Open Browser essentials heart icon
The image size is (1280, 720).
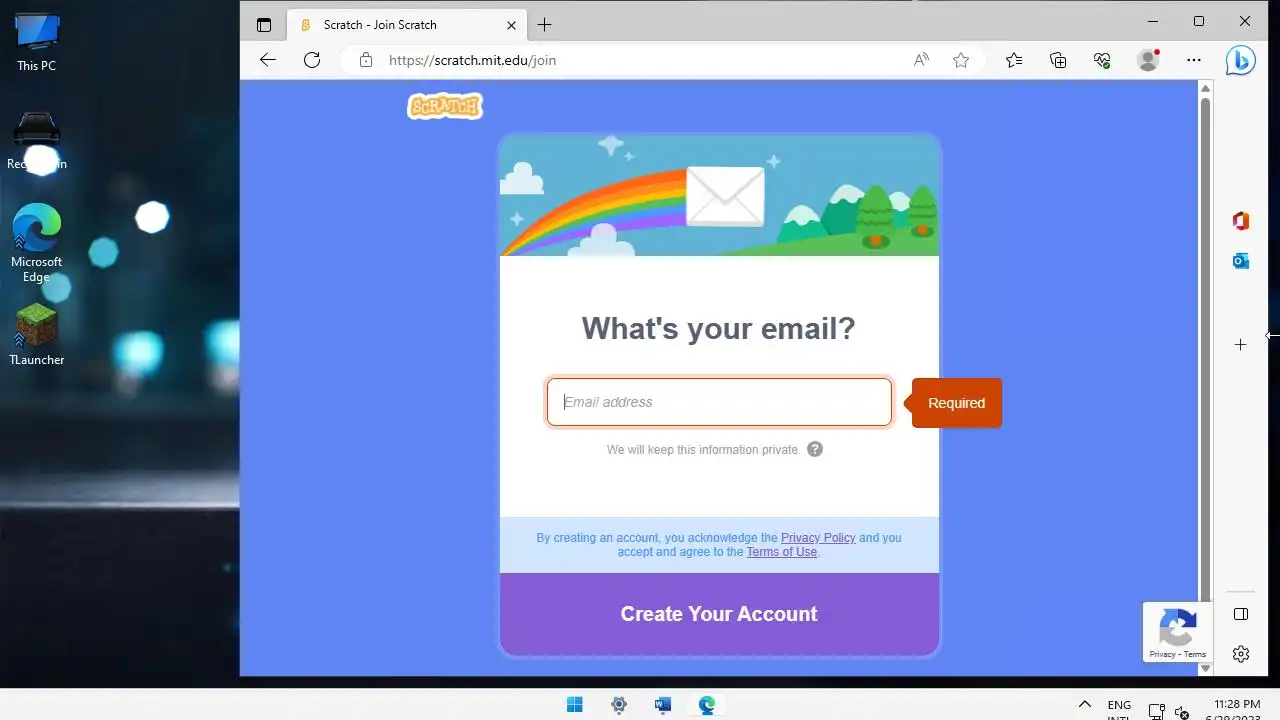pyautogui.click(x=1102, y=60)
